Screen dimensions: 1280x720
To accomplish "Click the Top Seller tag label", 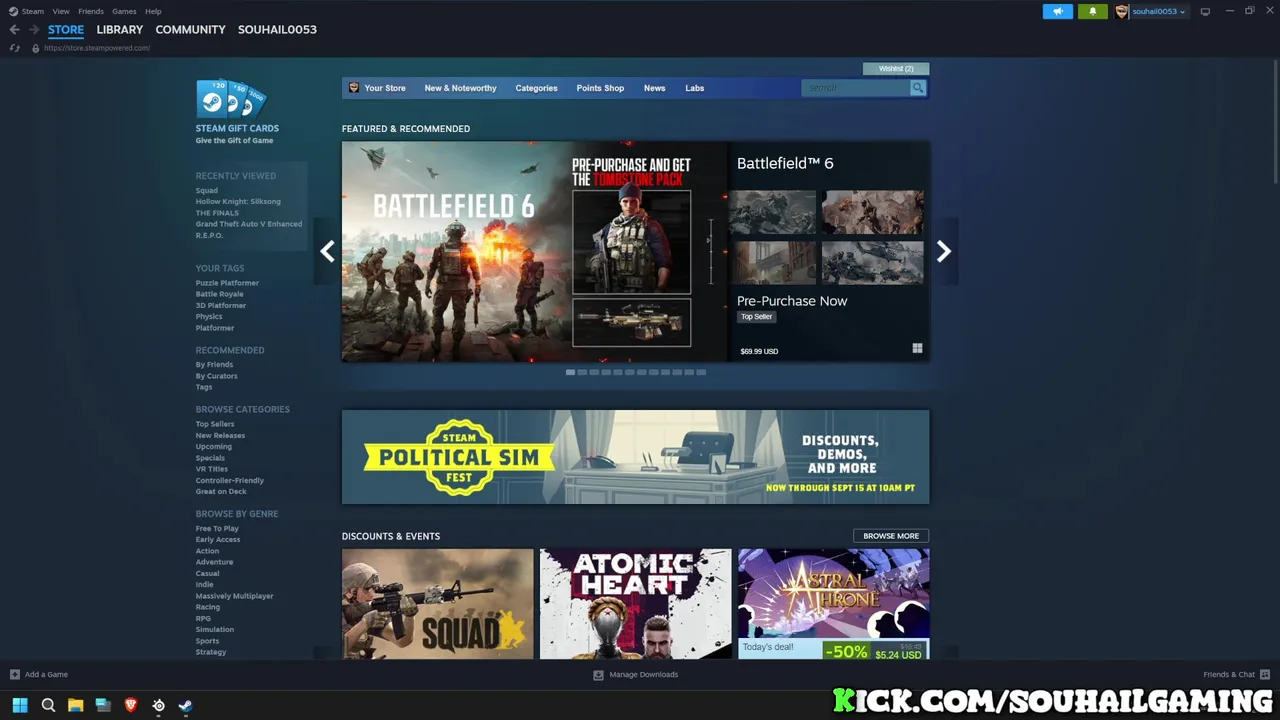I will pos(756,317).
